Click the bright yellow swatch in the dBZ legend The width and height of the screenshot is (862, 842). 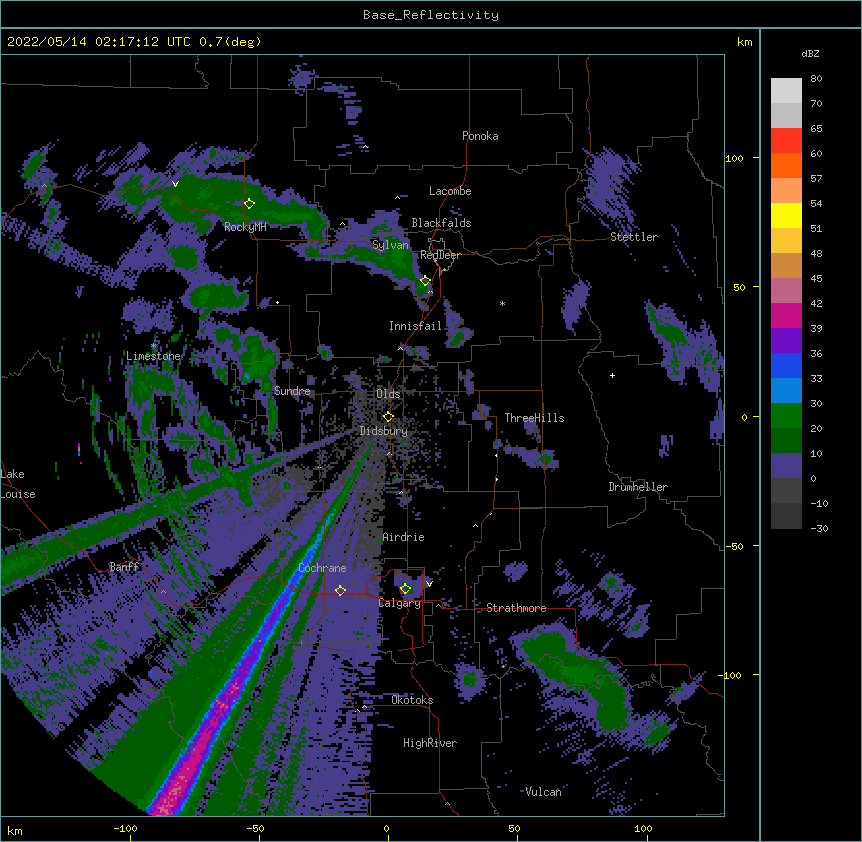point(786,215)
